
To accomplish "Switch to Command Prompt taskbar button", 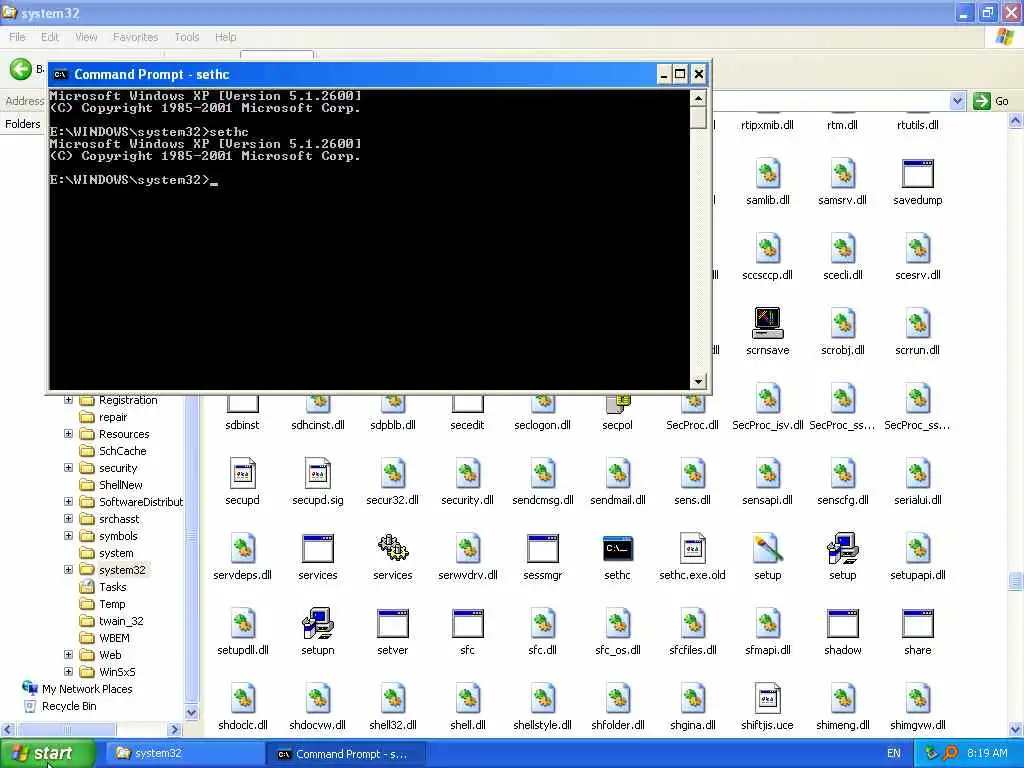I will pyautogui.click(x=346, y=754).
